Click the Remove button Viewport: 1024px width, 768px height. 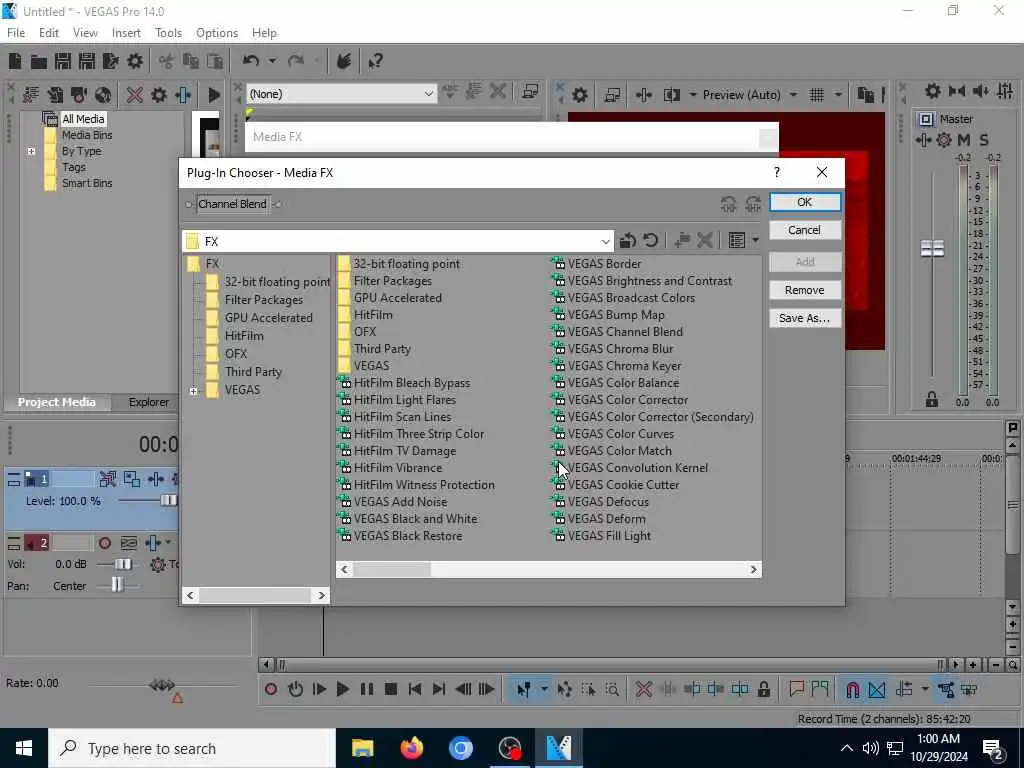(805, 290)
